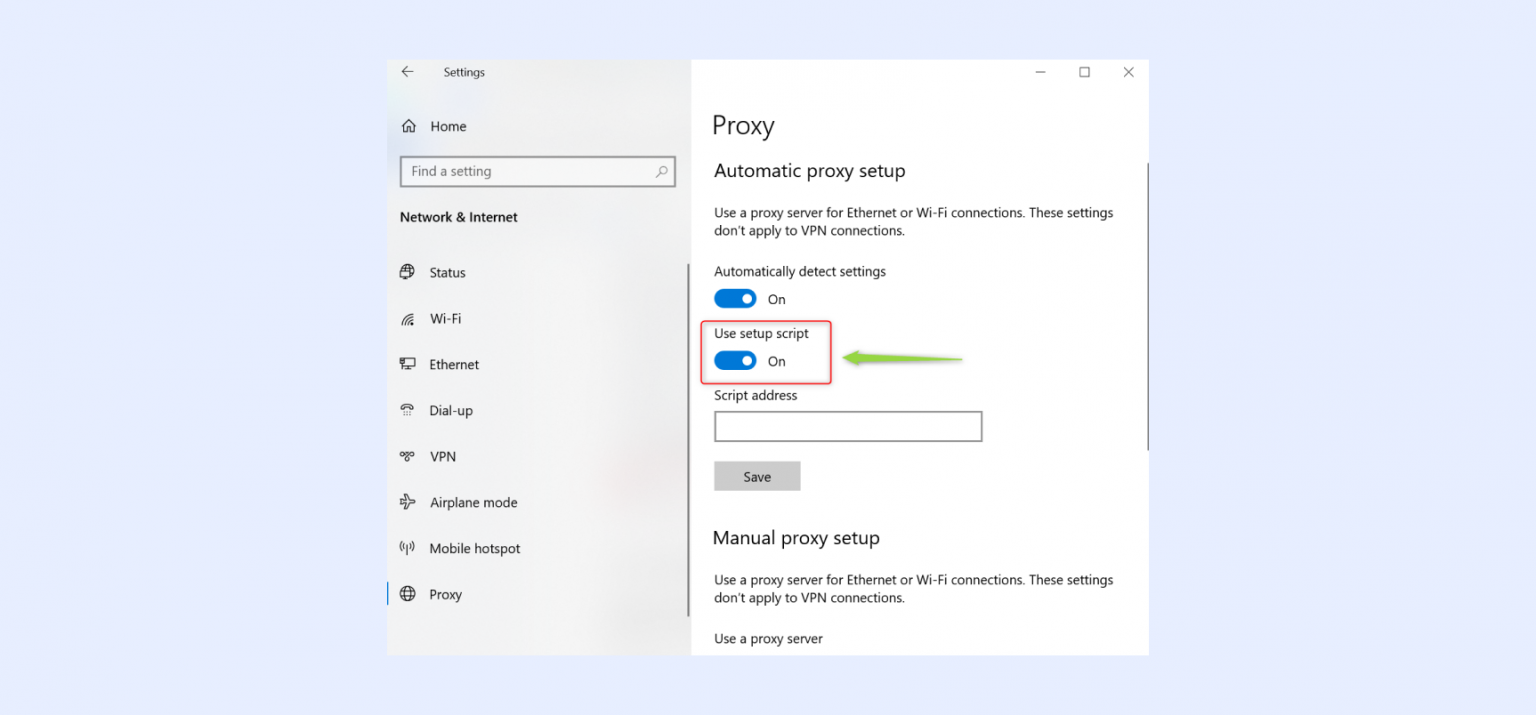Click the Home house icon

408,126
